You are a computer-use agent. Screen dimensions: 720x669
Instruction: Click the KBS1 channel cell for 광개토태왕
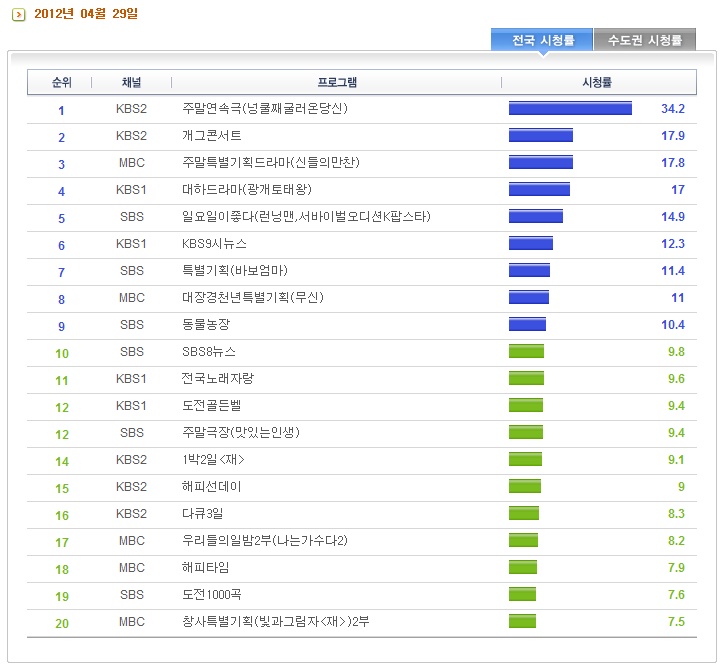[131, 190]
